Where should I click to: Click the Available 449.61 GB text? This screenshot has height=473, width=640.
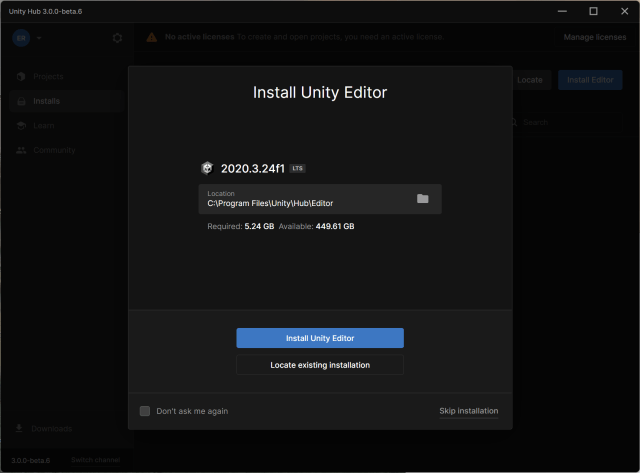point(316,226)
